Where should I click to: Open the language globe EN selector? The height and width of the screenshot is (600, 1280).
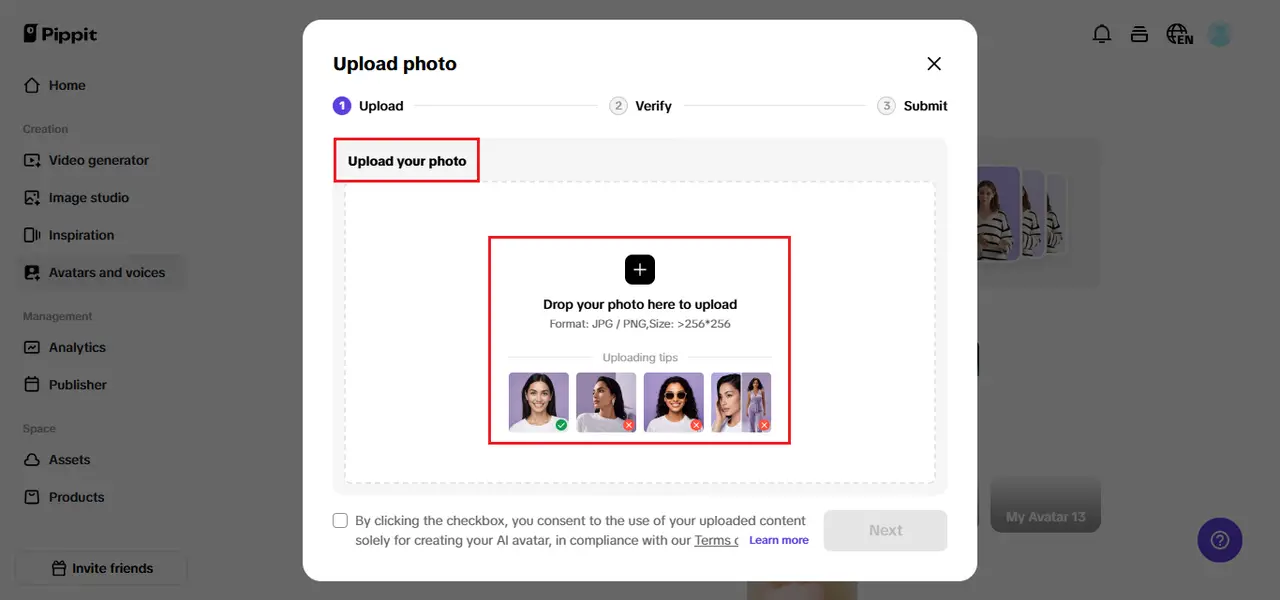click(x=1179, y=34)
